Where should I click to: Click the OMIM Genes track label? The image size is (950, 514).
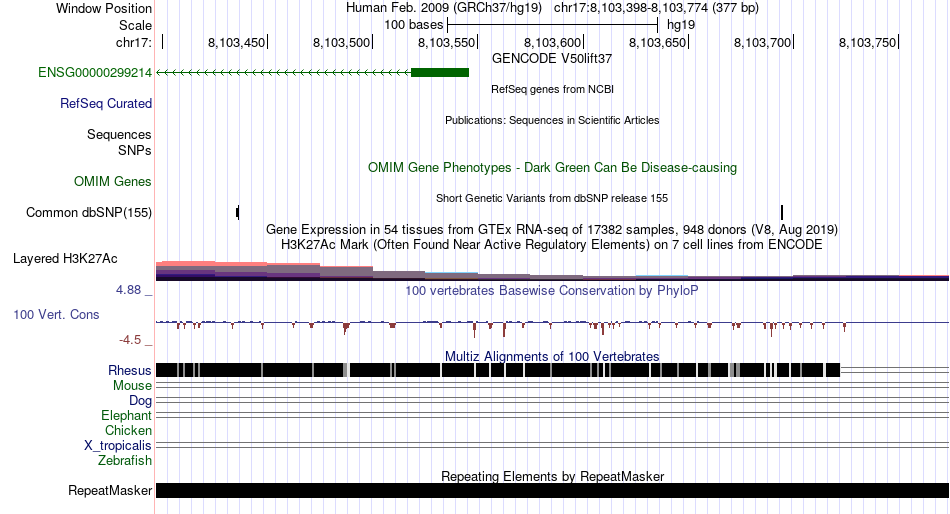click(113, 181)
